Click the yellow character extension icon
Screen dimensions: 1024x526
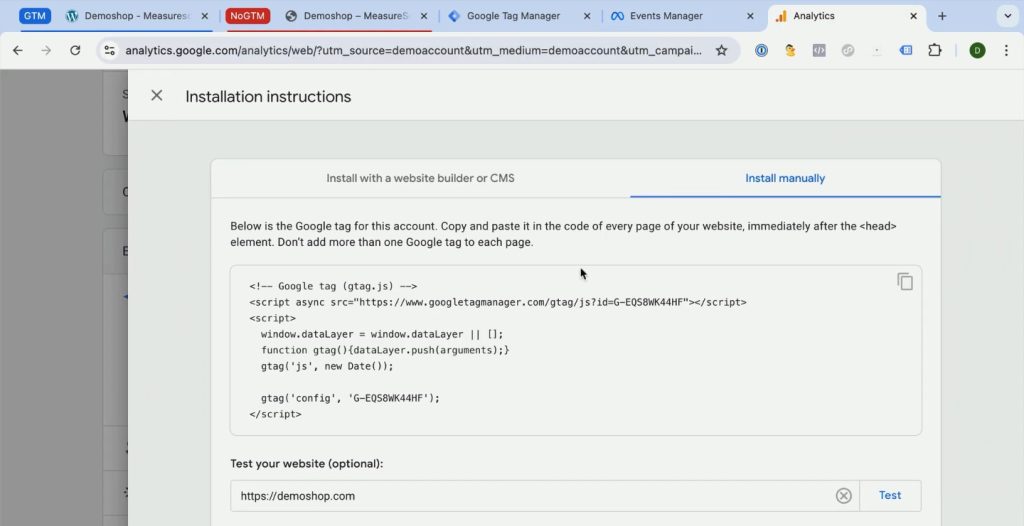coord(790,50)
